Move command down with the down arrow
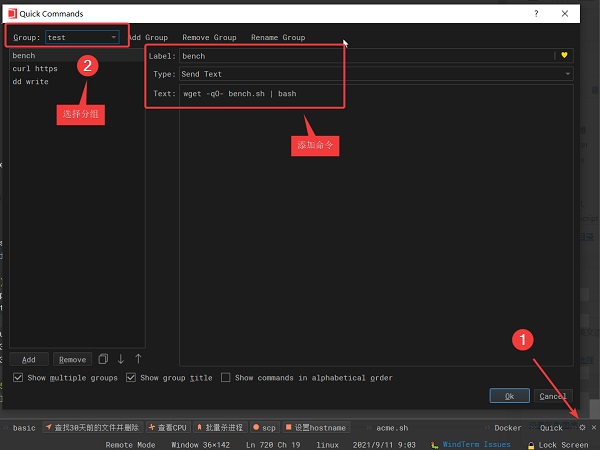This screenshot has width=600, height=450. 121,359
